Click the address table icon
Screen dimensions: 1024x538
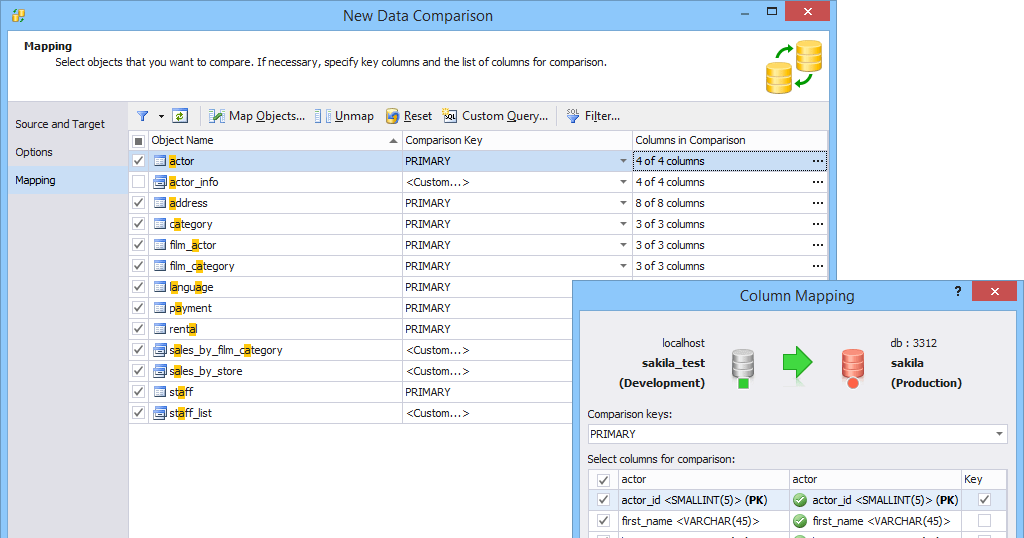tap(160, 203)
